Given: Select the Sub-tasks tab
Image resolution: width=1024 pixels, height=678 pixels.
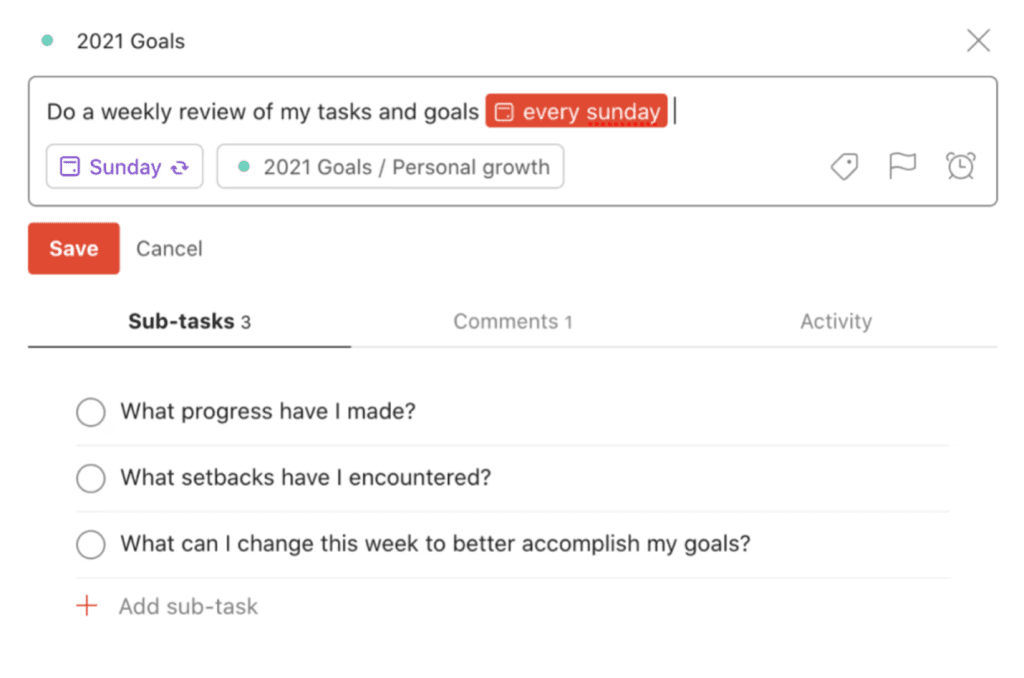Looking at the screenshot, I should tap(189, 322).
